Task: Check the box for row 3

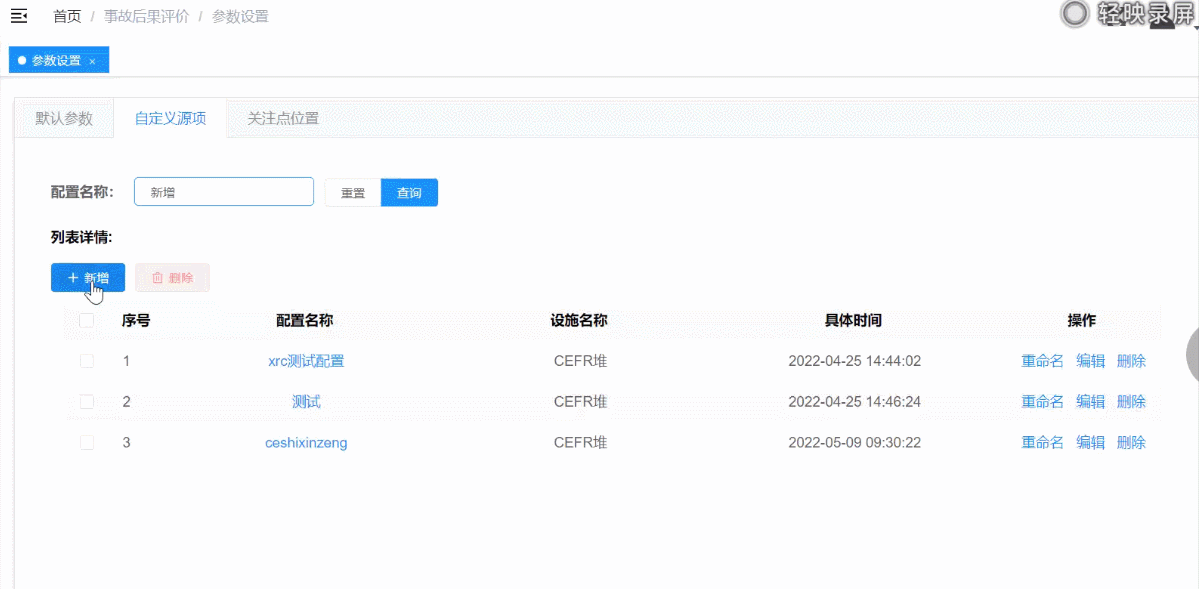Action: point(87,442)
